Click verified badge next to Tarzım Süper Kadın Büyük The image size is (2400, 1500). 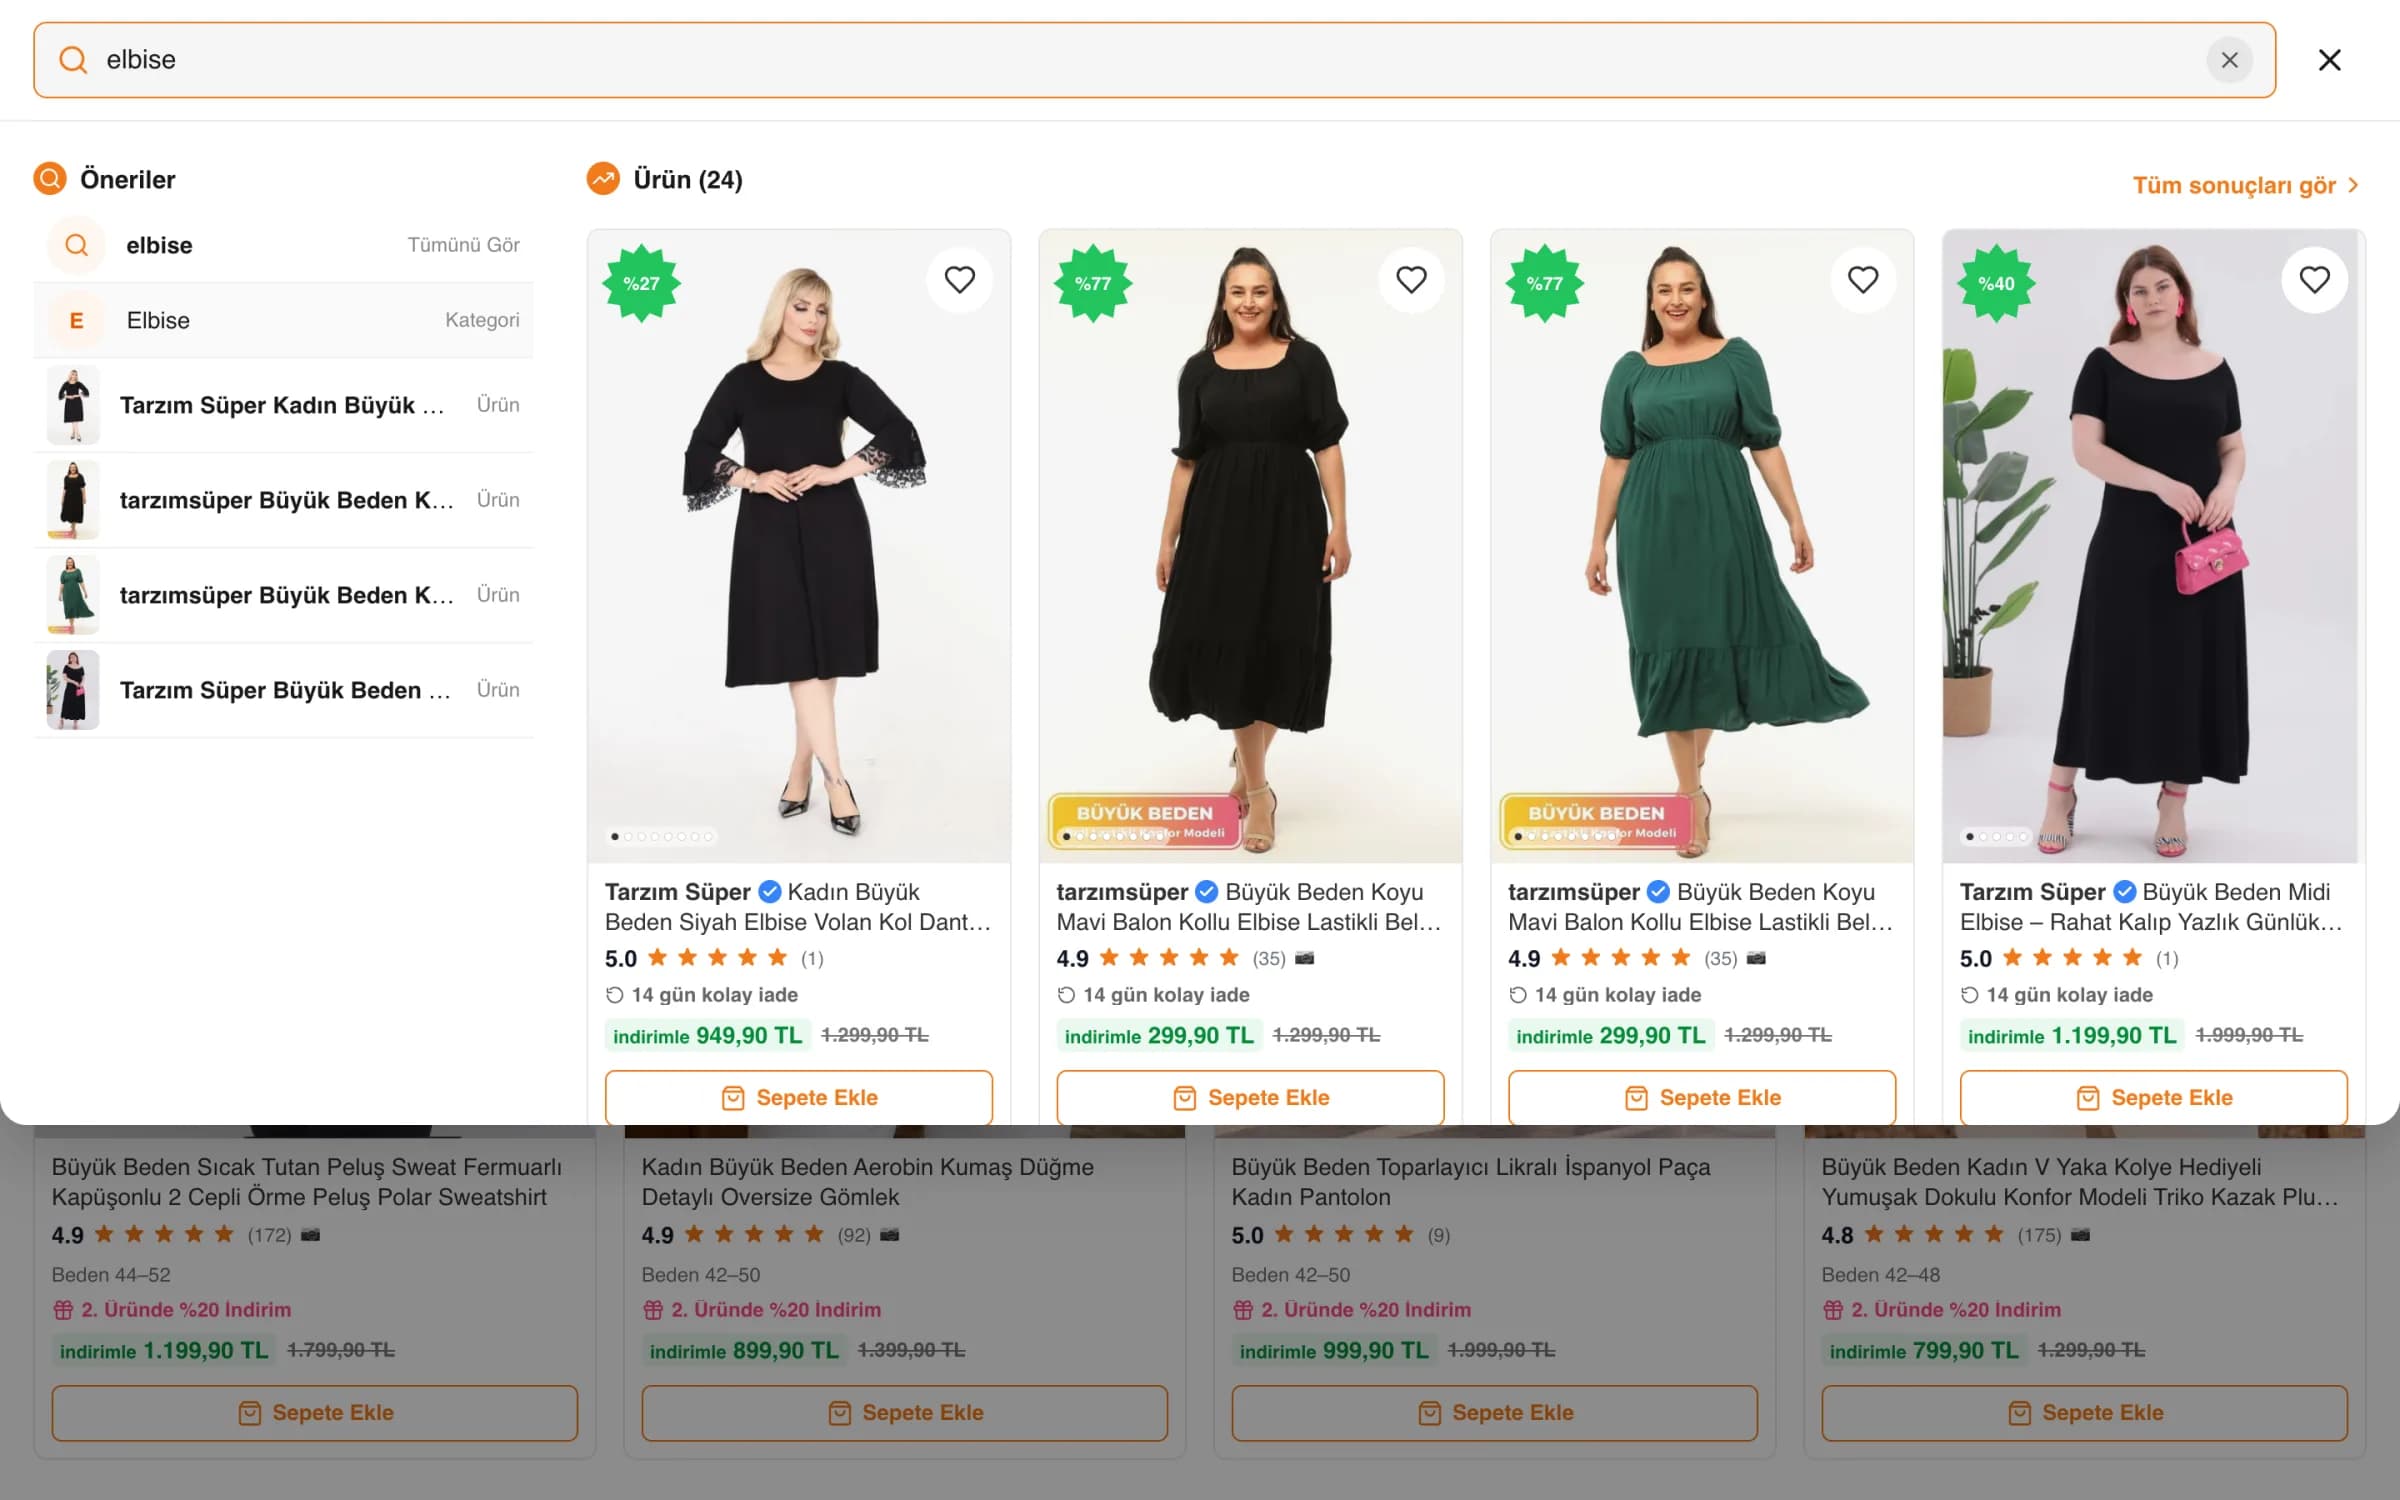click(769, 891)
